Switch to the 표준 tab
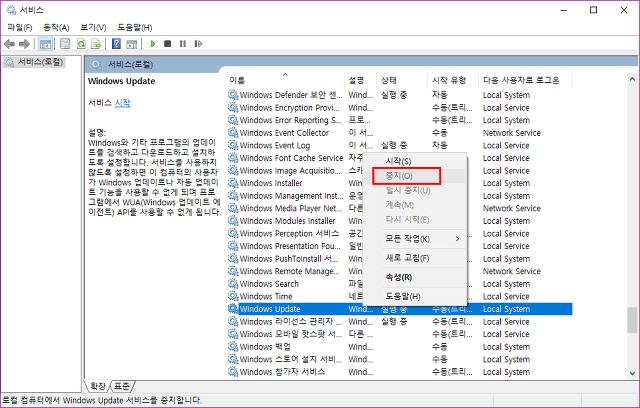Viewport: 640px width, 408px height. coord(121,386)
